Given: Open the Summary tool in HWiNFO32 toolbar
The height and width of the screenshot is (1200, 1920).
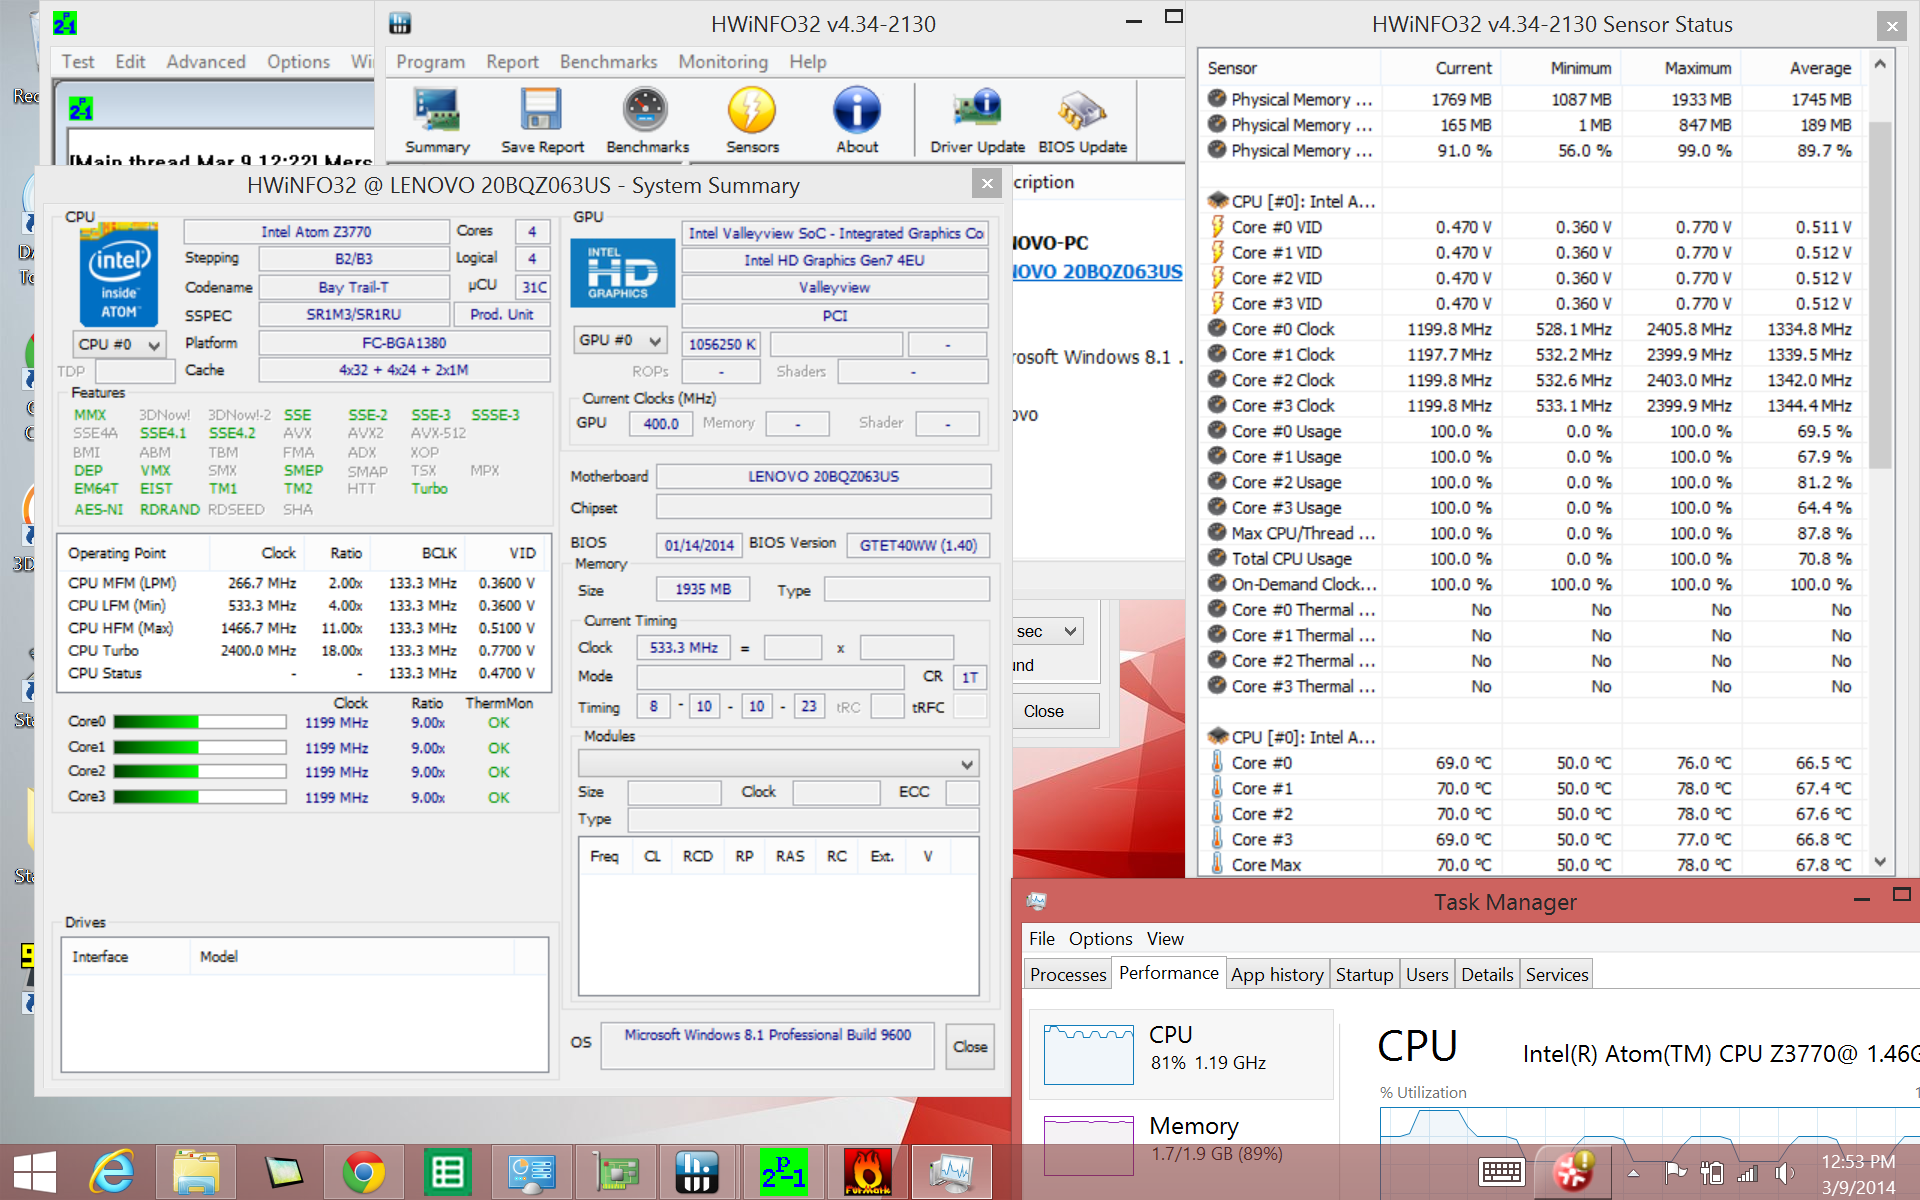Looking at the screenshot, I should click(437, 120).
